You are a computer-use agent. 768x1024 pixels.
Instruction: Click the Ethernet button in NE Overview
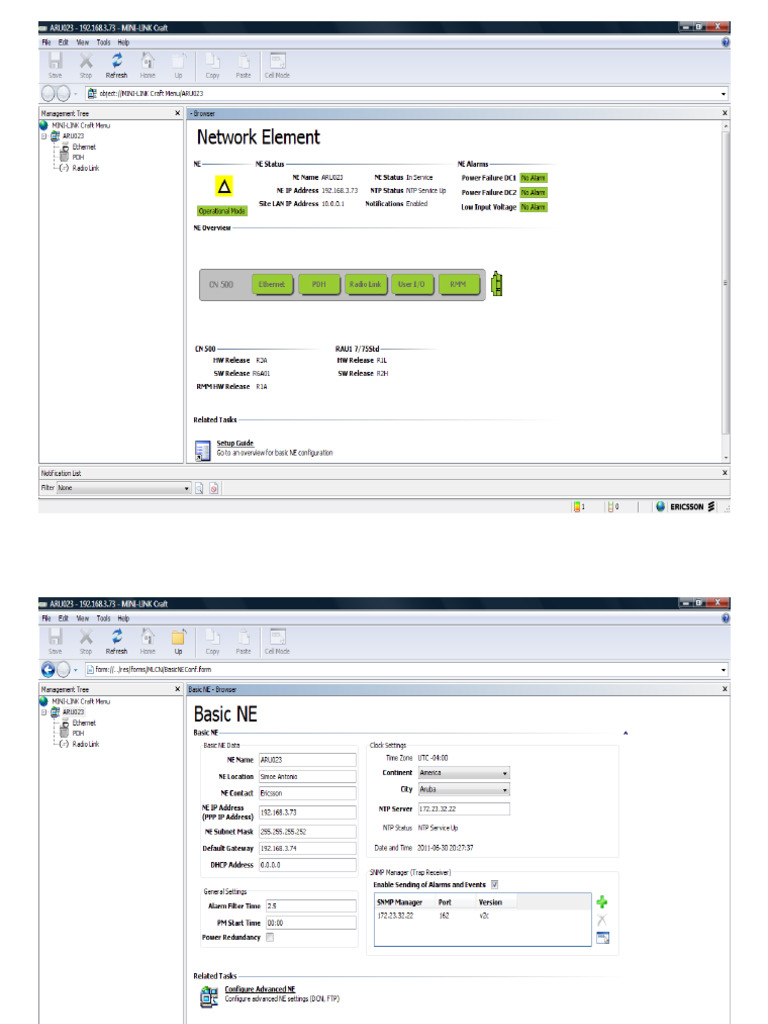click(272, 284)
